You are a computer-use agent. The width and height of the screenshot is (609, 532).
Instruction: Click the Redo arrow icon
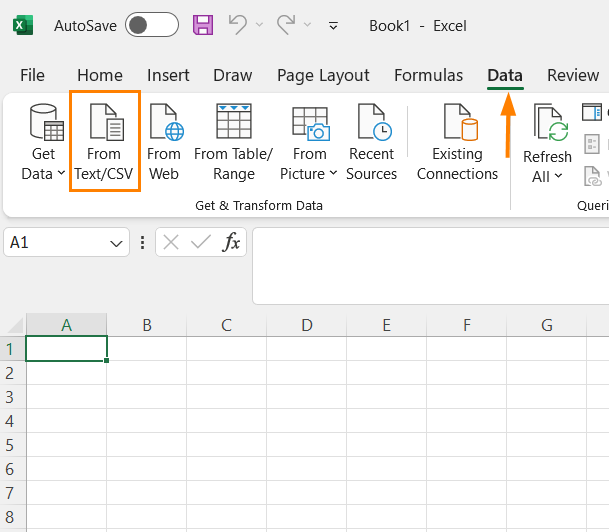(x=286, y=25)
